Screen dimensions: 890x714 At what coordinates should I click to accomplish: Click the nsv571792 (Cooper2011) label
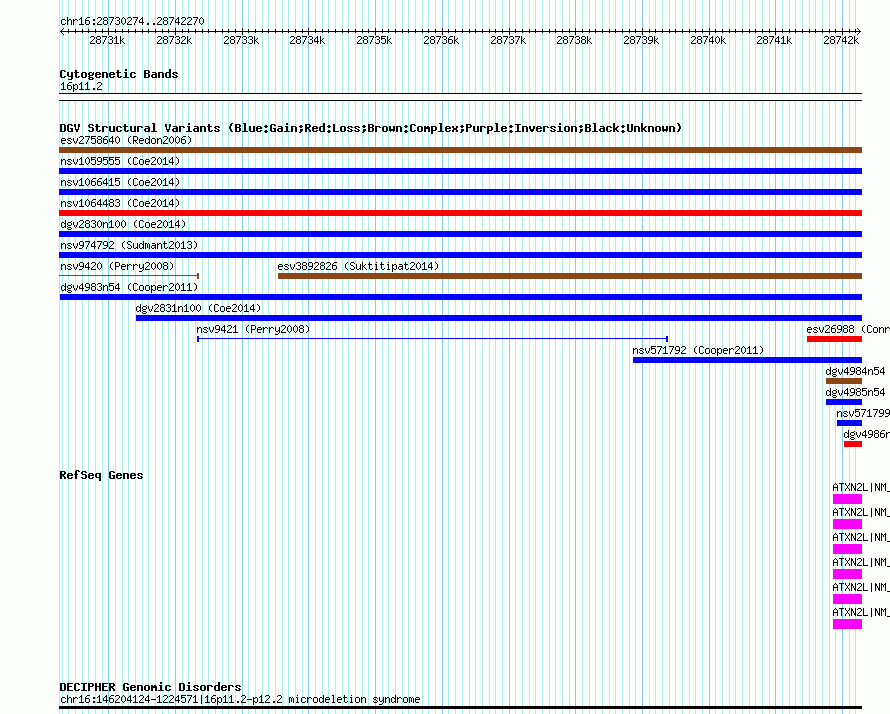click(698, 350)
